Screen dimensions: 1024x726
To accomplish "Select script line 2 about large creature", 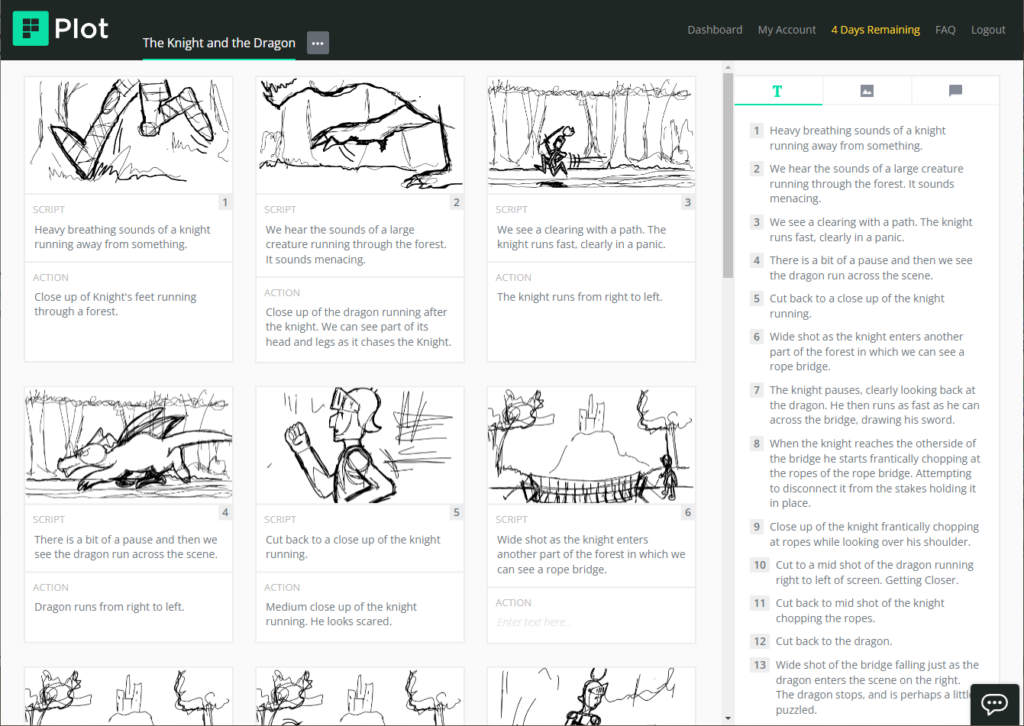I will click(867, 183).
